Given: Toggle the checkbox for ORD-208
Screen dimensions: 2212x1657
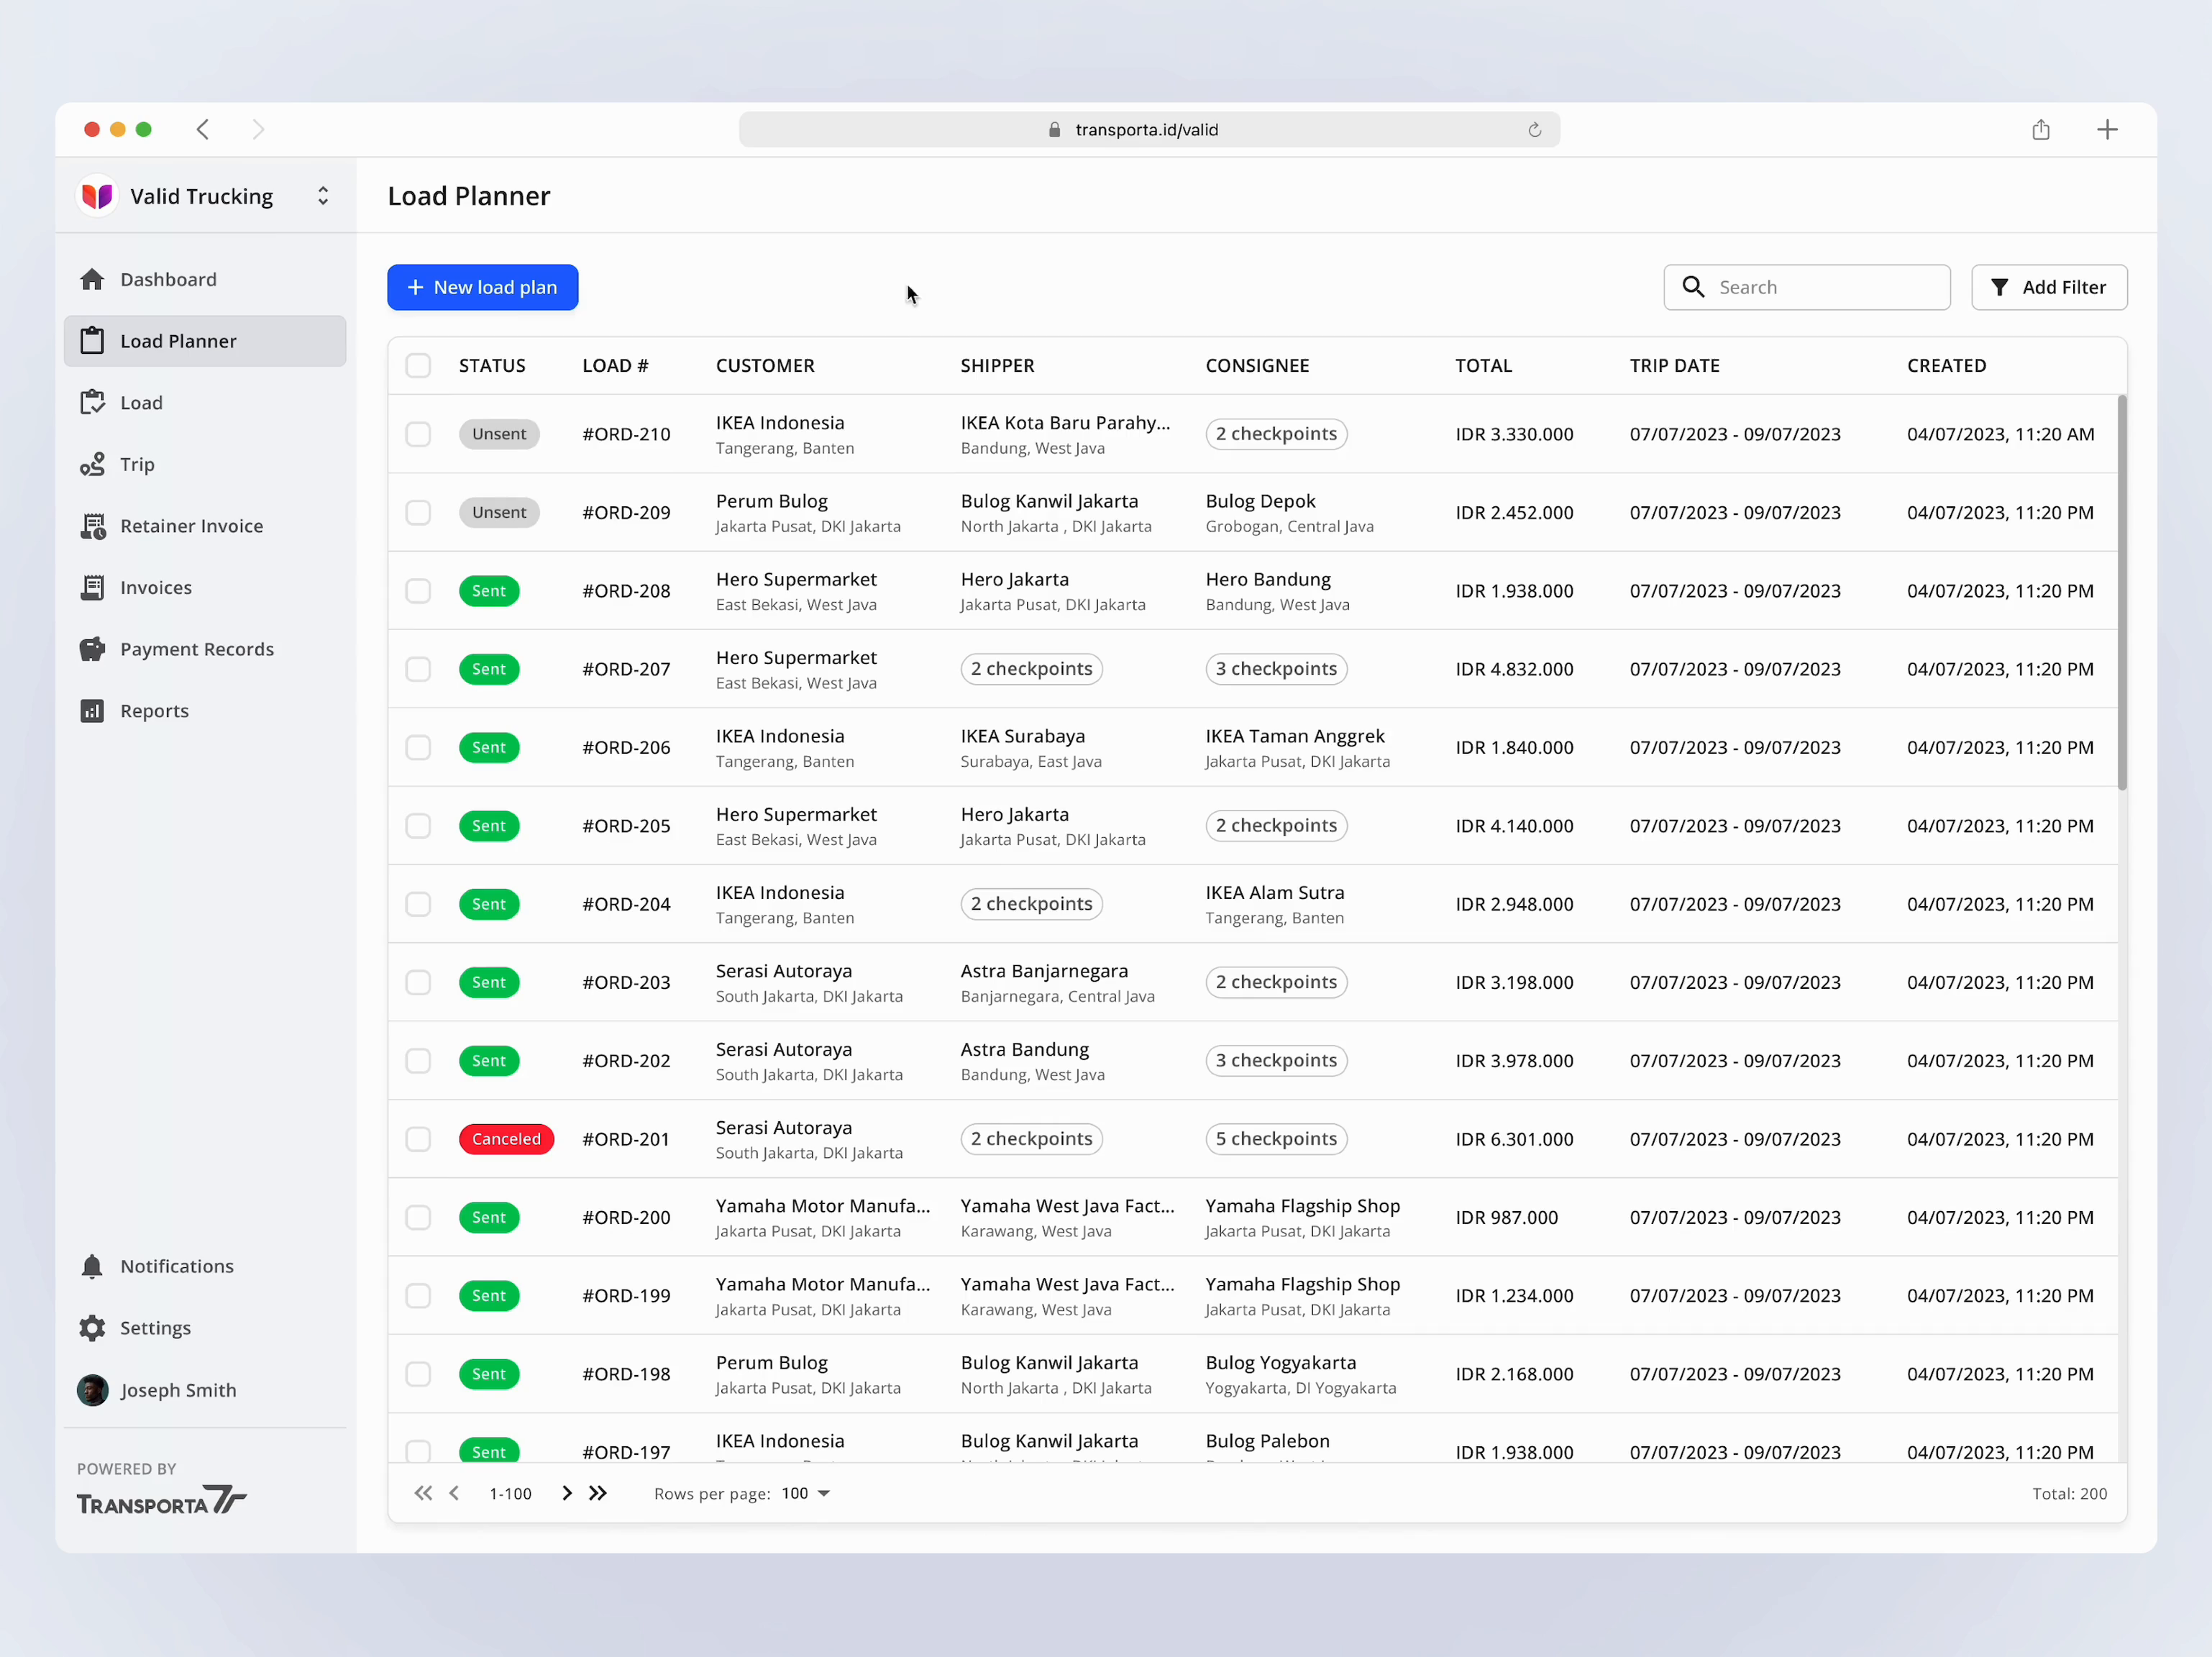Looking at the screenshot, I should 418,590.
